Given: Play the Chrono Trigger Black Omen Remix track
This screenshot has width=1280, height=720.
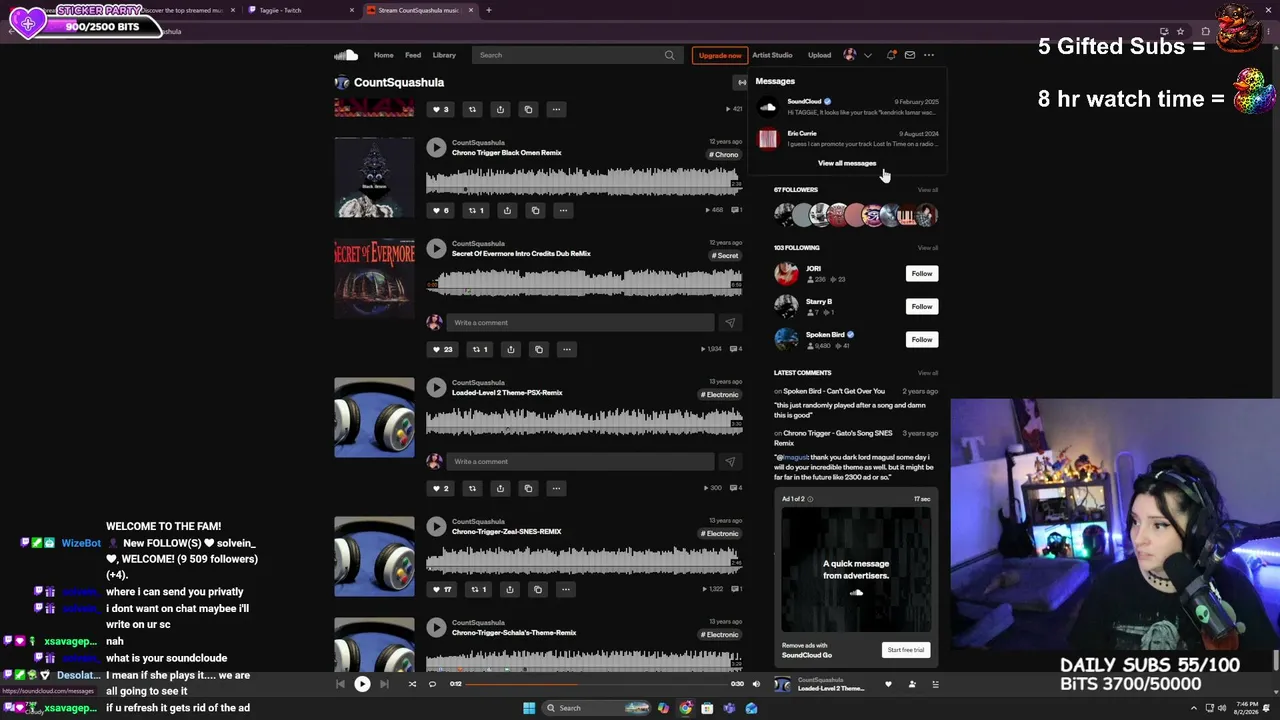Looking at the screenshot, I should point(436,148).
